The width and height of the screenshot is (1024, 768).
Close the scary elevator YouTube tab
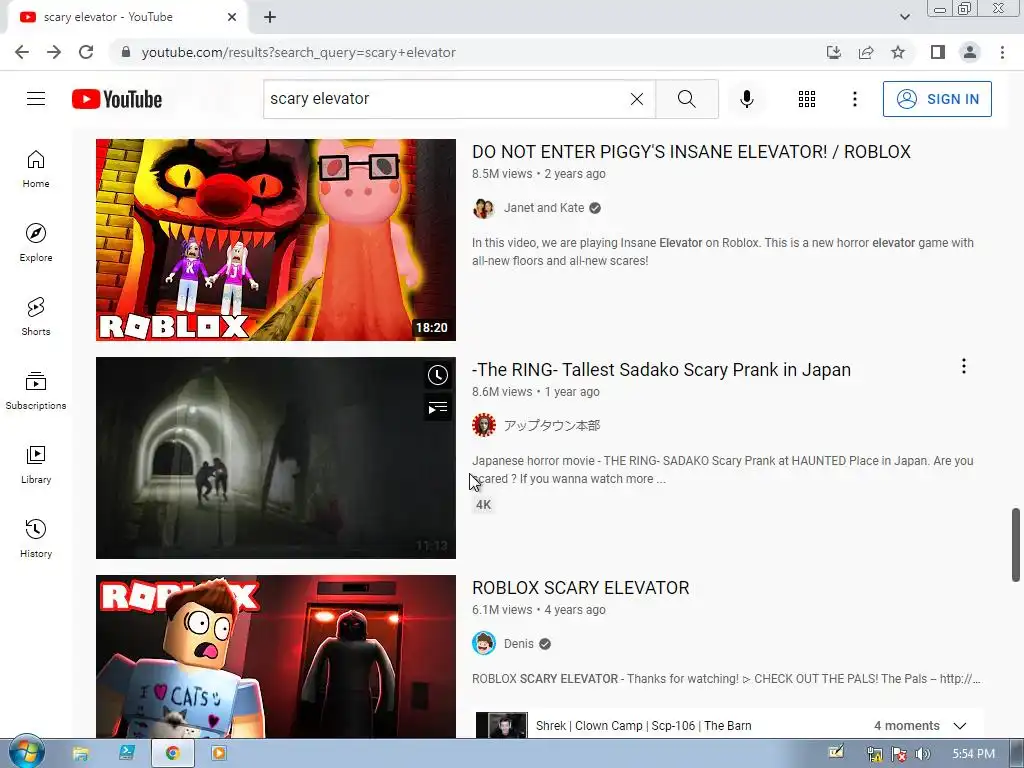click(x=232, y=17)
